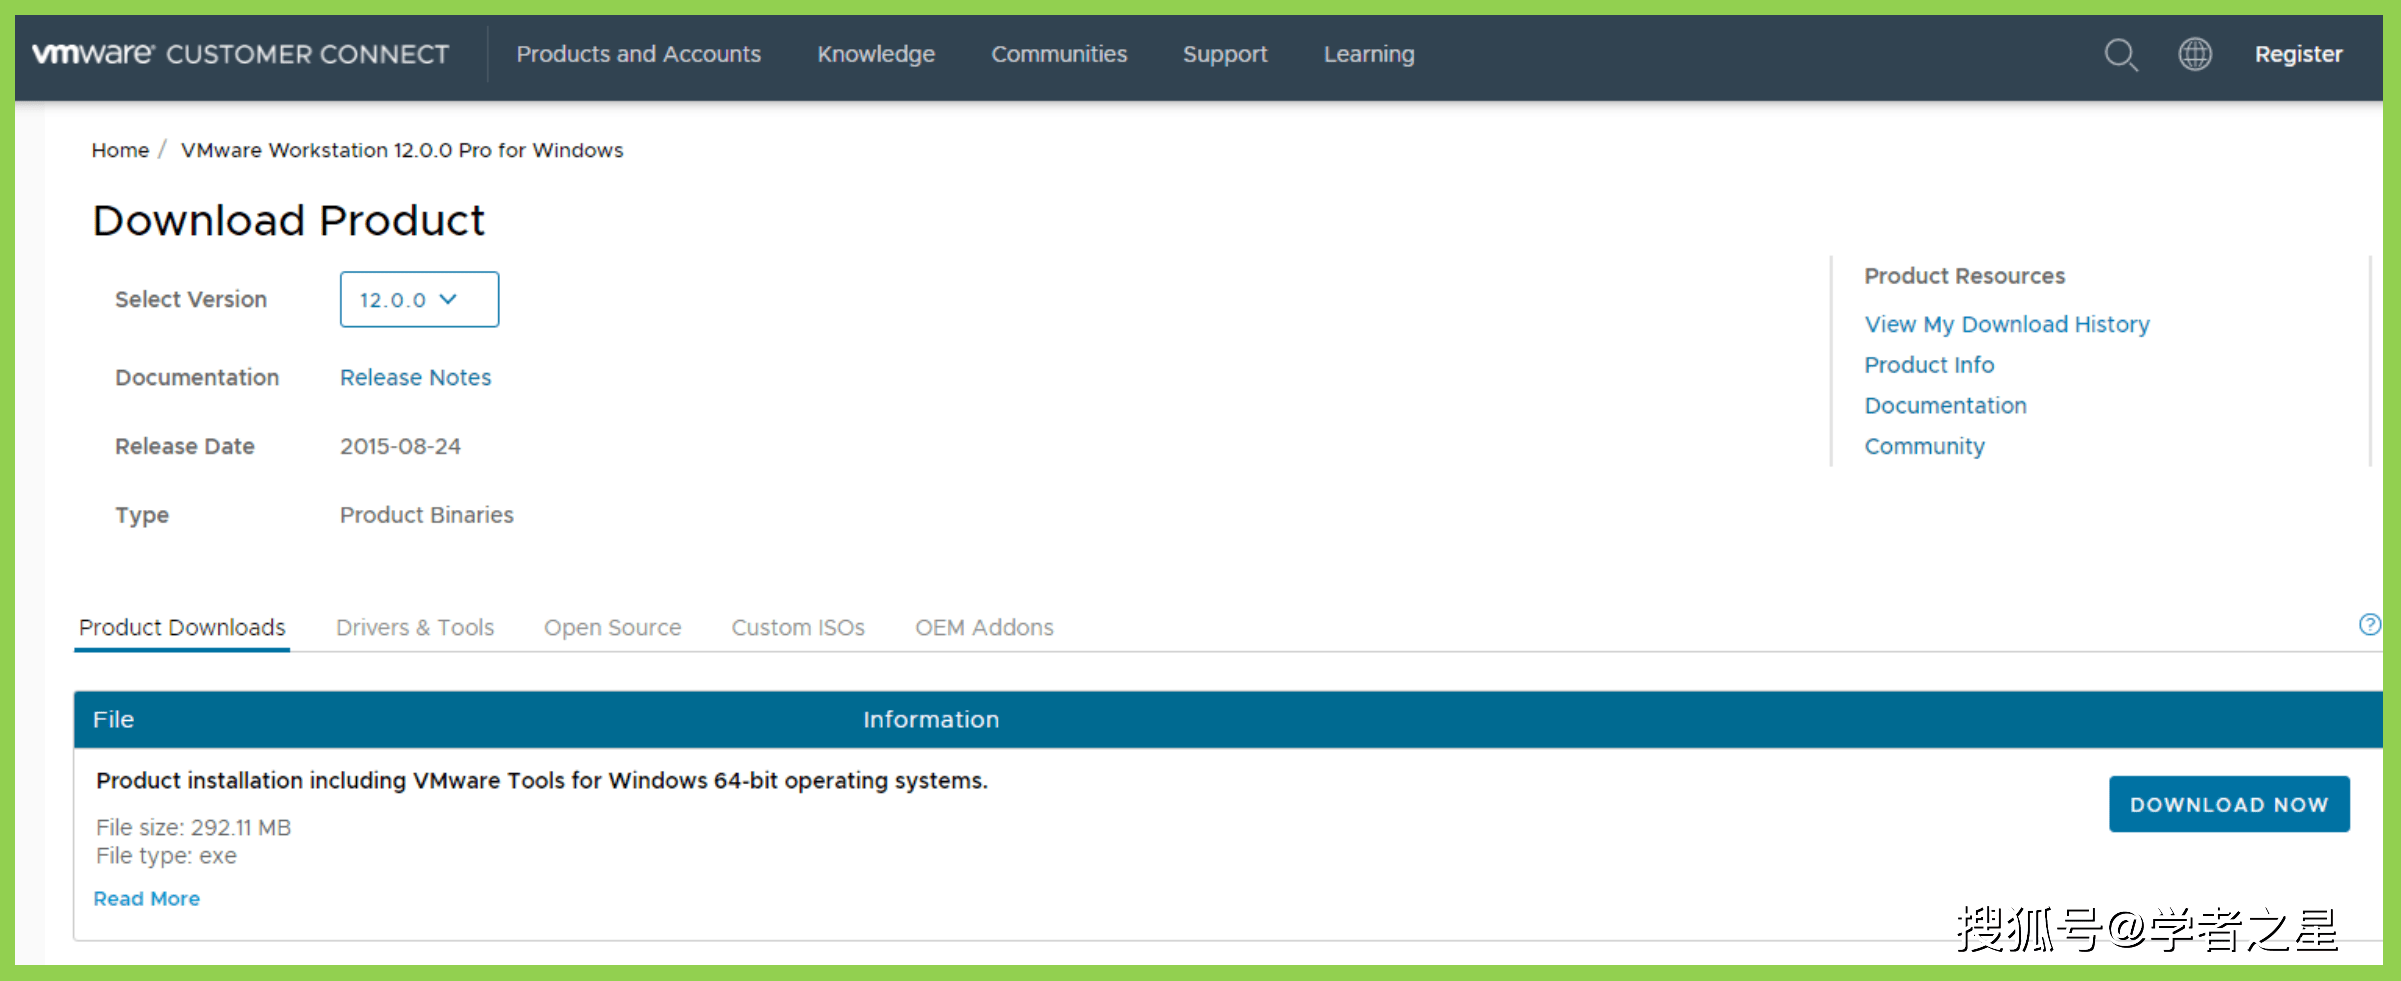
Task: Click the release date 2015-08-24
Action: tap(400, 446)
